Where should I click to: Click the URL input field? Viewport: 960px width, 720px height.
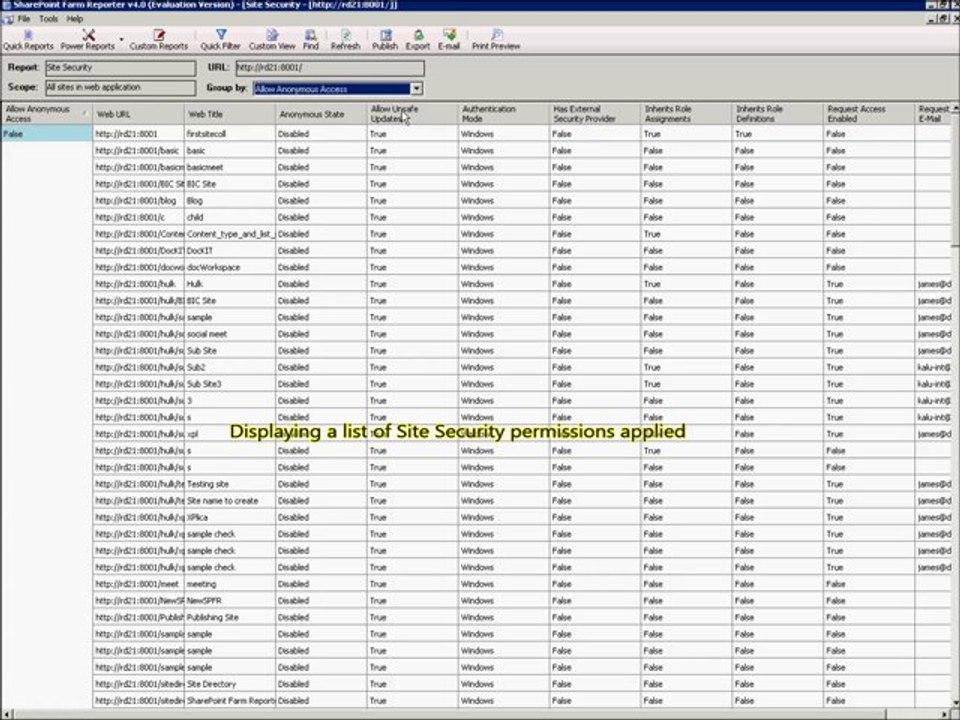330,67
